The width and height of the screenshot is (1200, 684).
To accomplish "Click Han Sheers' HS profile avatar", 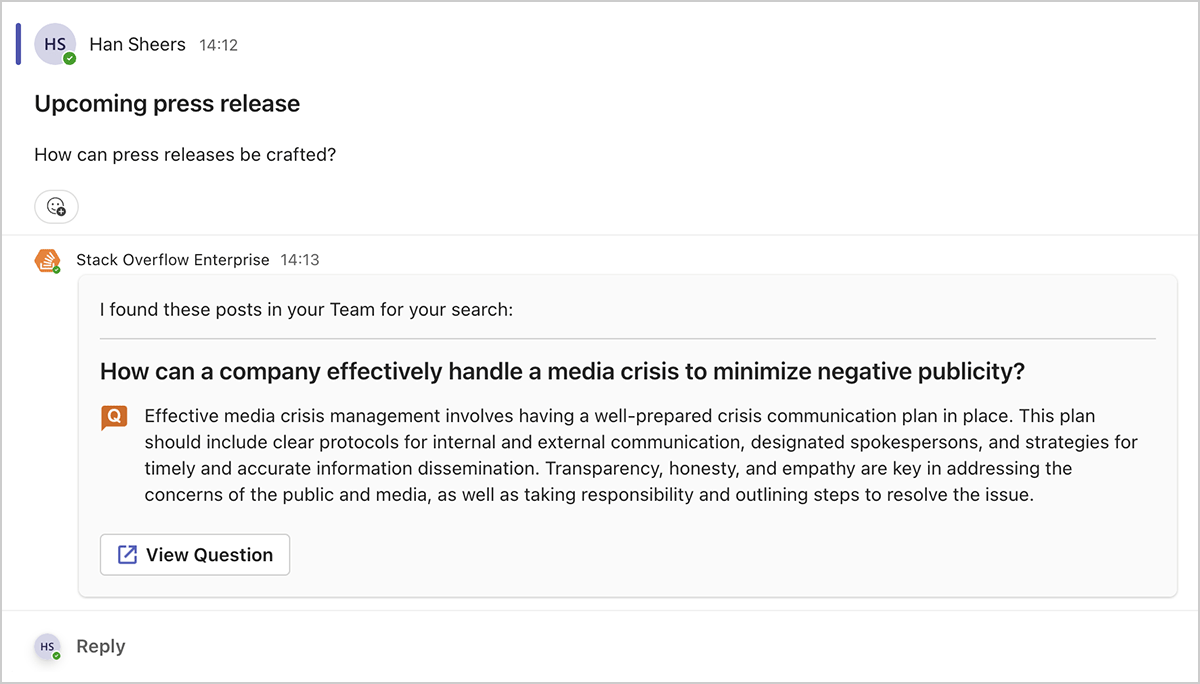I will tap(54, 45).
